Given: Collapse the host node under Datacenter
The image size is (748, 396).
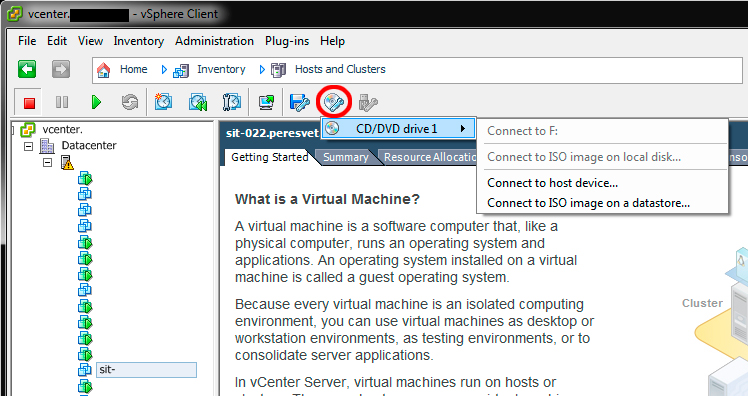Looking at the screenshot, I should point(47,163).
